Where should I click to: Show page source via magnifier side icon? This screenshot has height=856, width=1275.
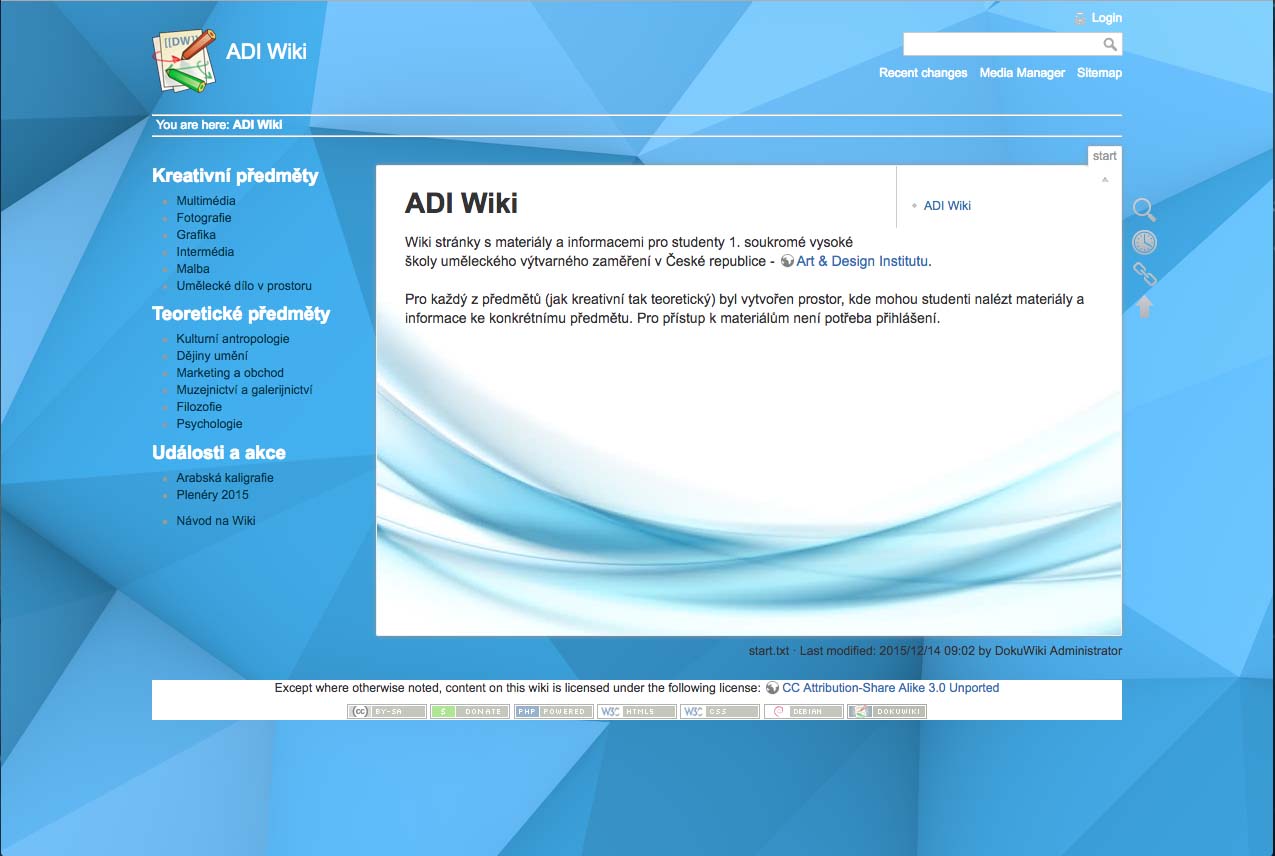1144,210
